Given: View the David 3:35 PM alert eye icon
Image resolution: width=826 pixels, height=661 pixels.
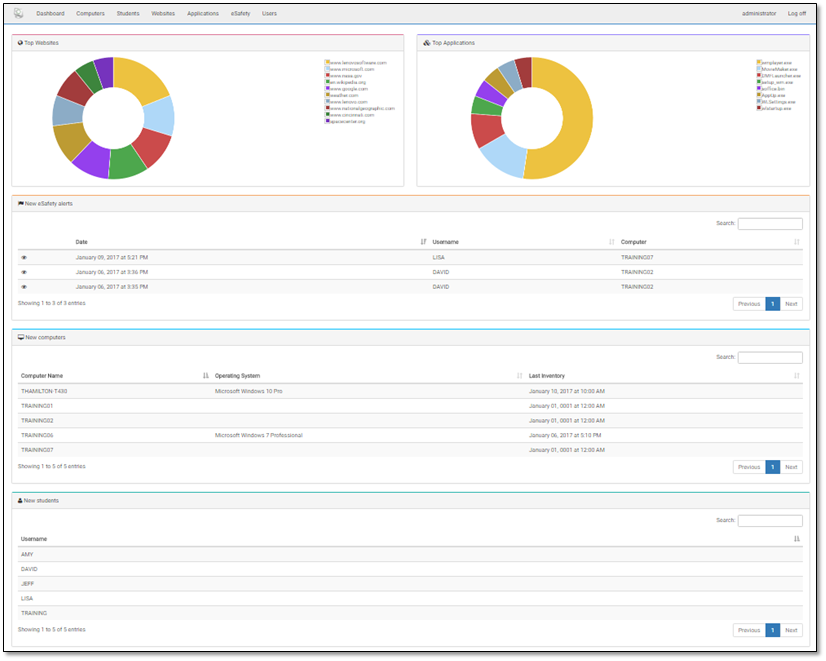Looking at the screenshot, I should (x=24, y=286).
